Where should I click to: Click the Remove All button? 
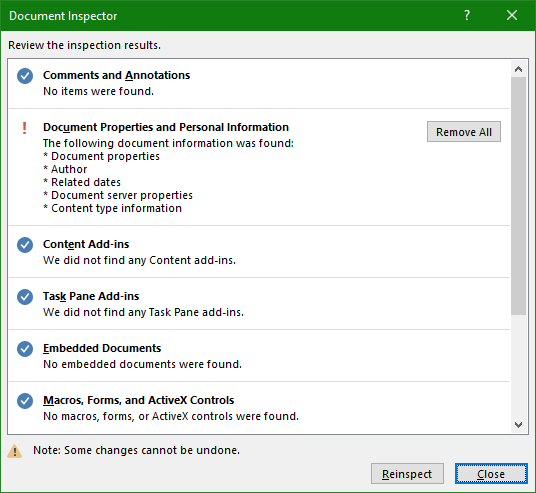pyautogui.click(x=464, y=132)
